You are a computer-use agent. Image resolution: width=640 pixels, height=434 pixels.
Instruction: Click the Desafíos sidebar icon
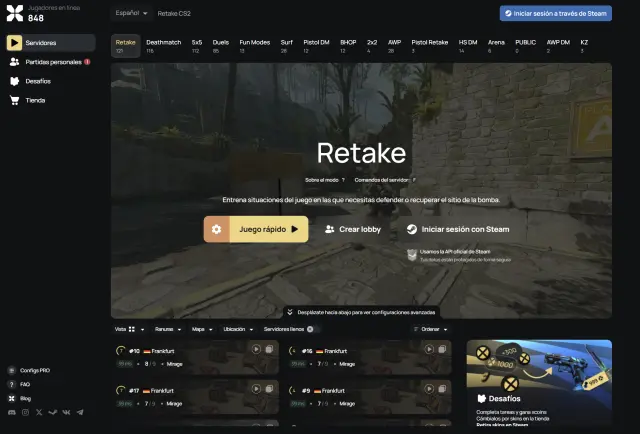tap(15, 81)
